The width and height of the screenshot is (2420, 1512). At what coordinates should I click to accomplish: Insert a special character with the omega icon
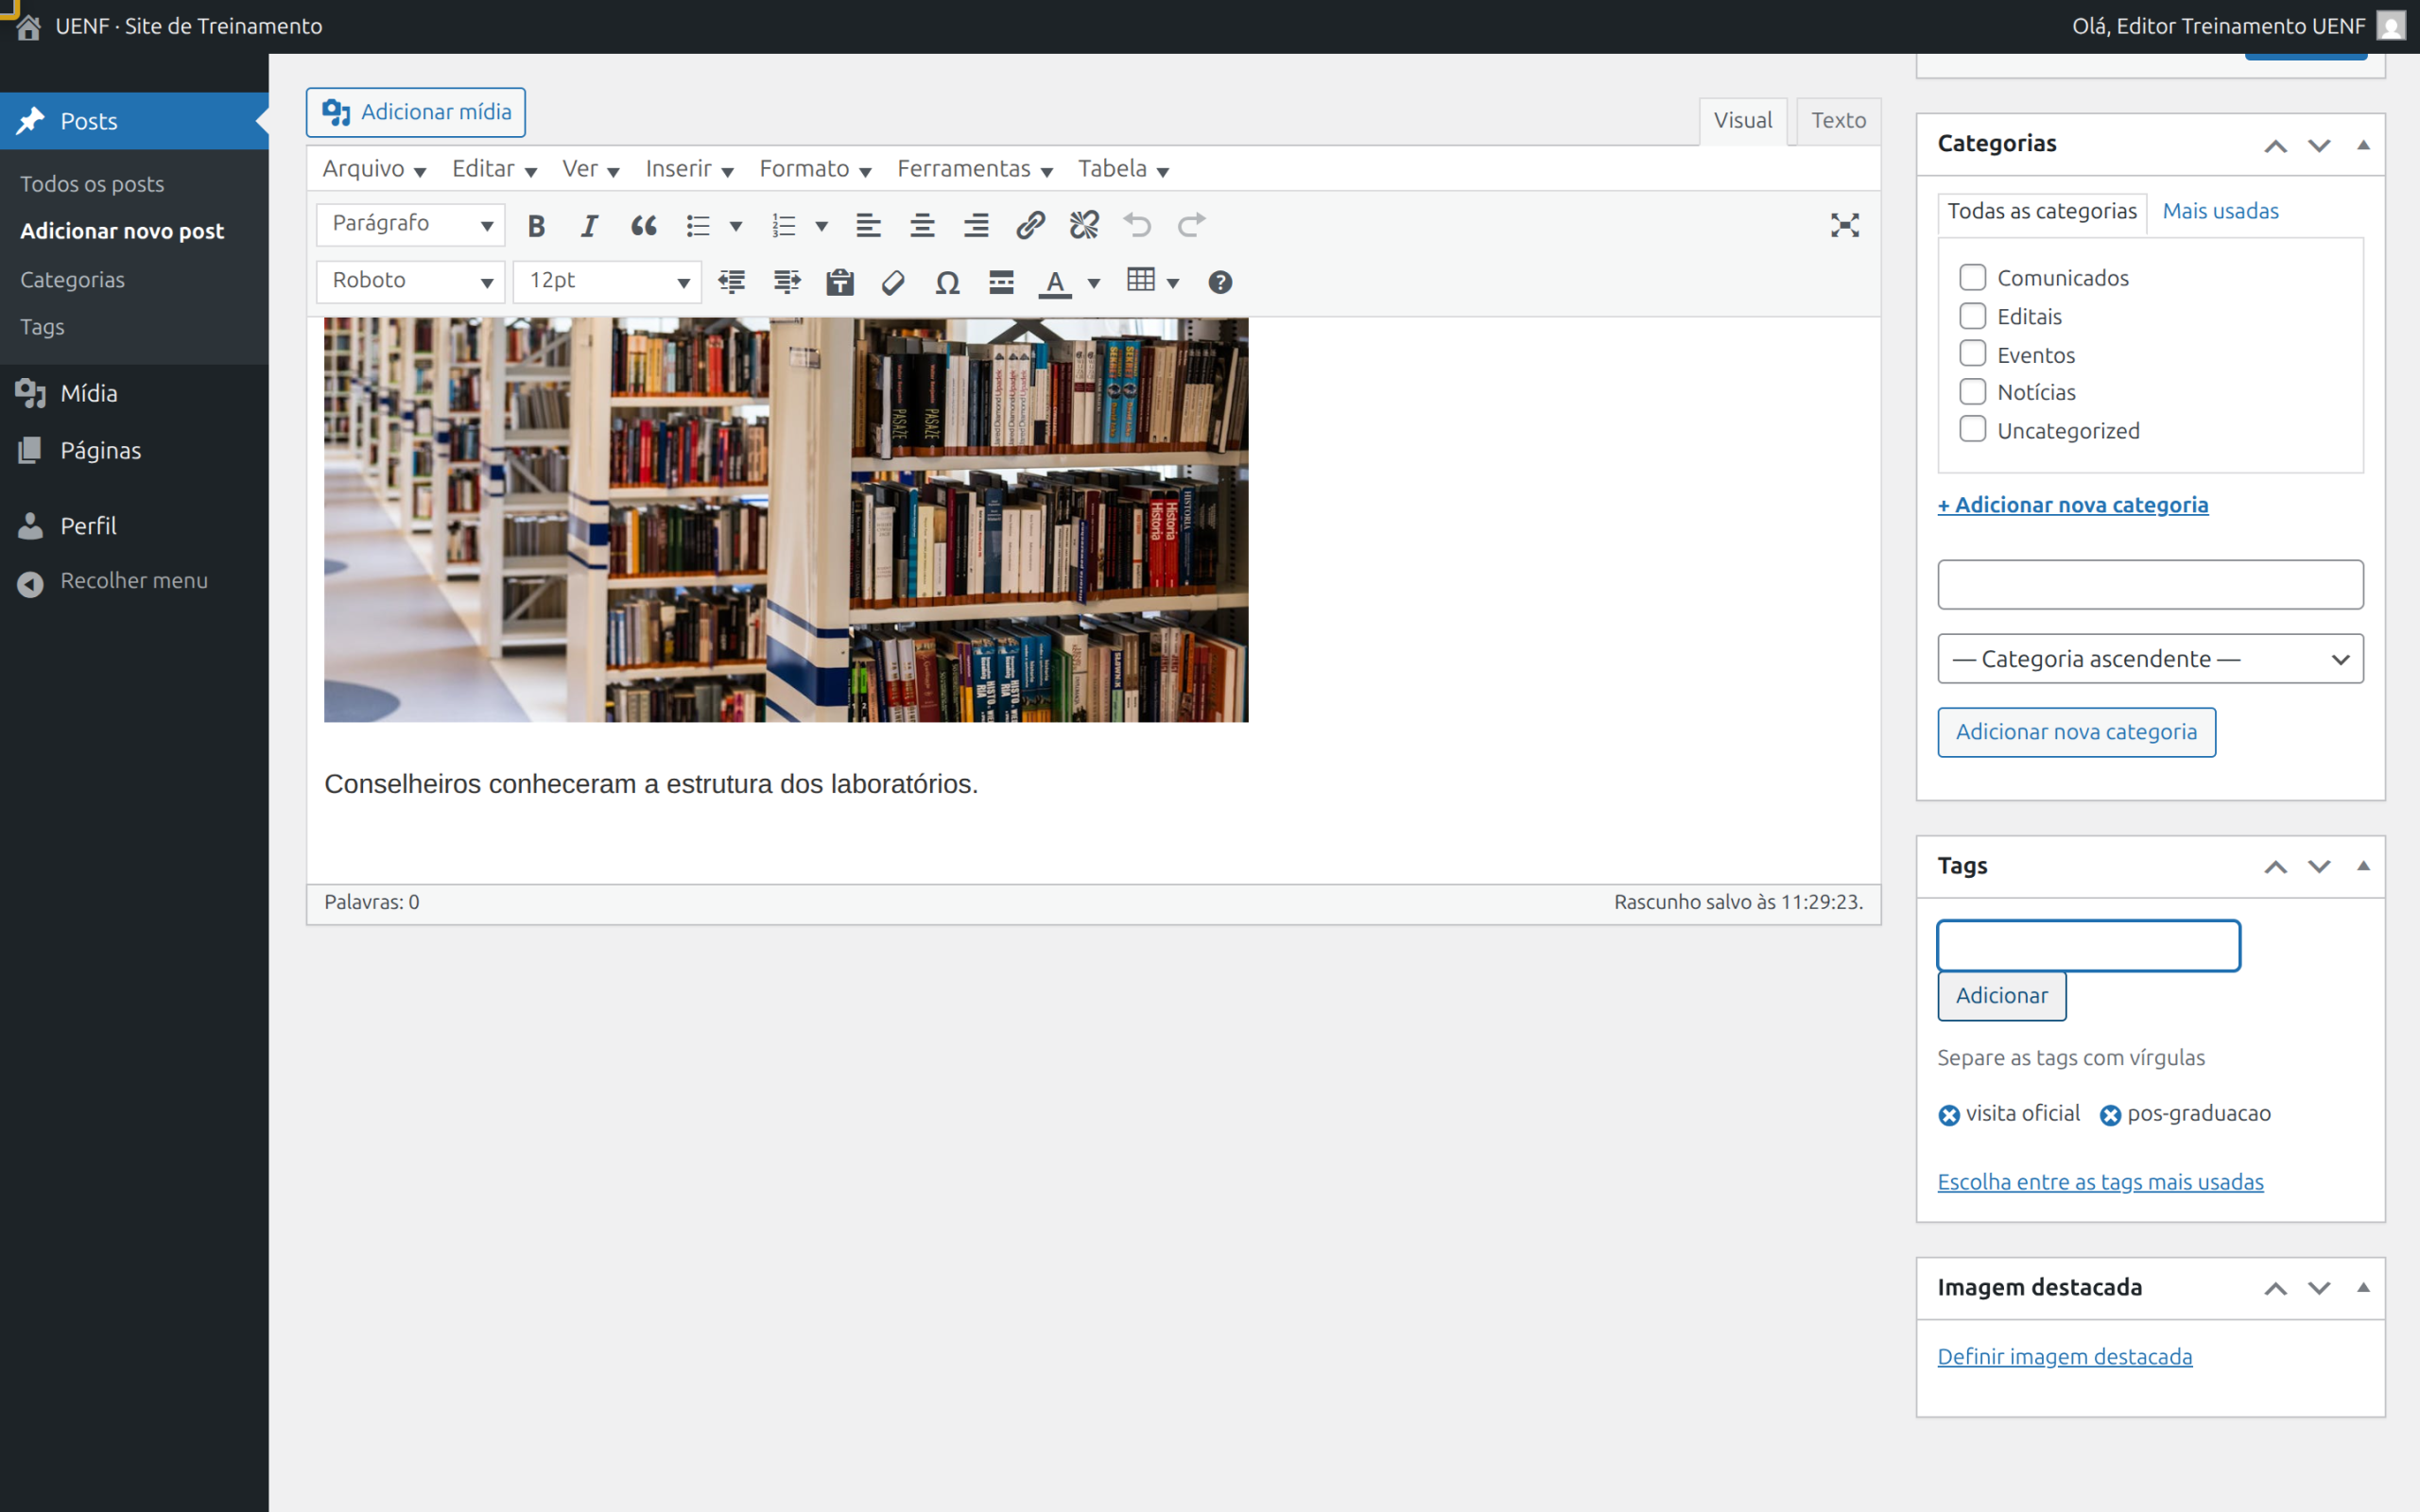pos(947,283)
